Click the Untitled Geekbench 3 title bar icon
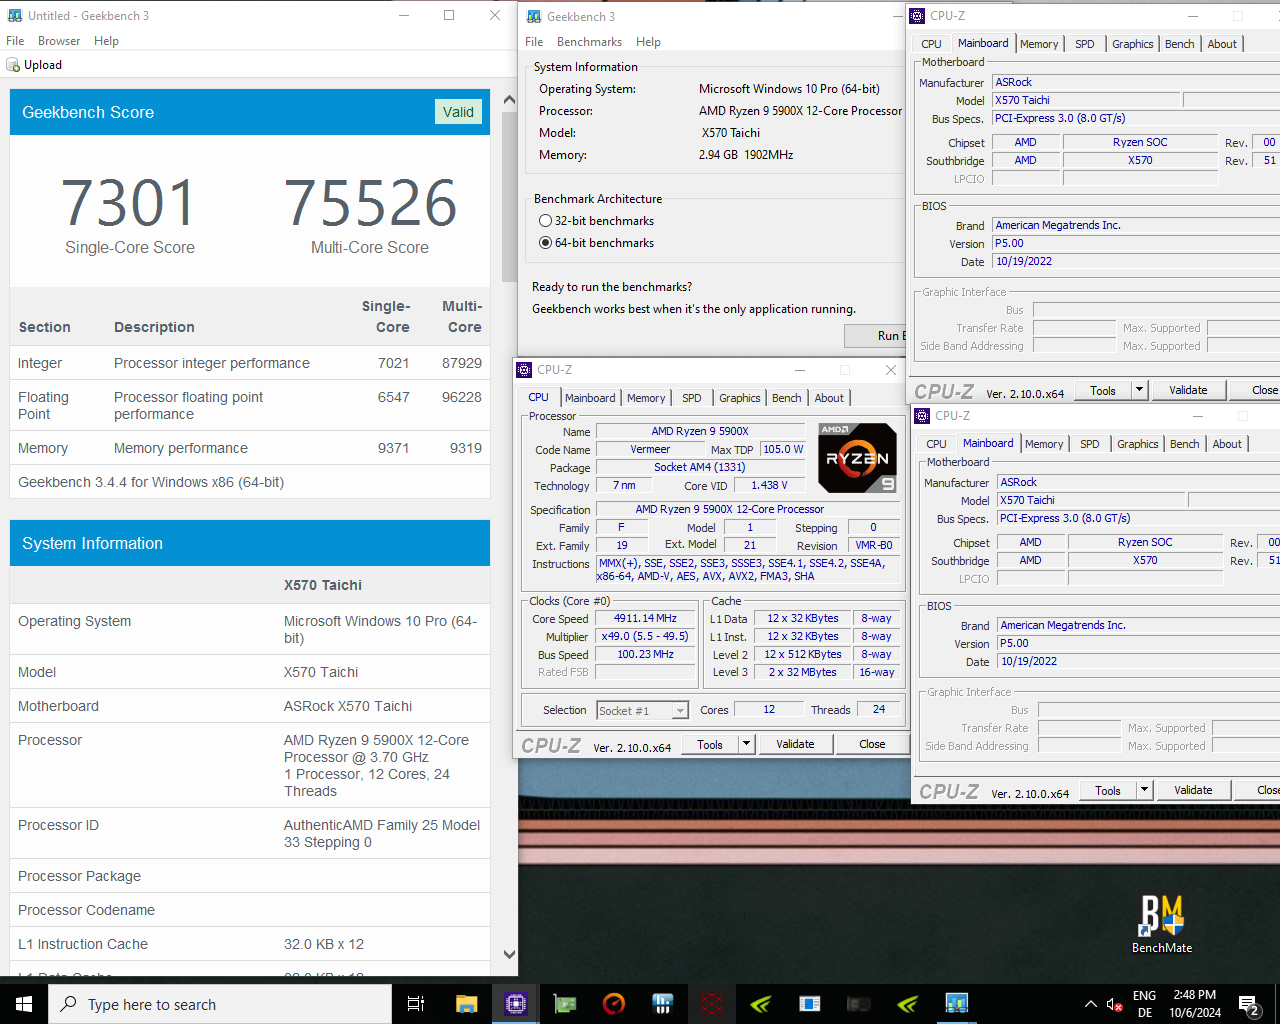Viewport: 1280px width, 1024px height. [x=15, y=15]
